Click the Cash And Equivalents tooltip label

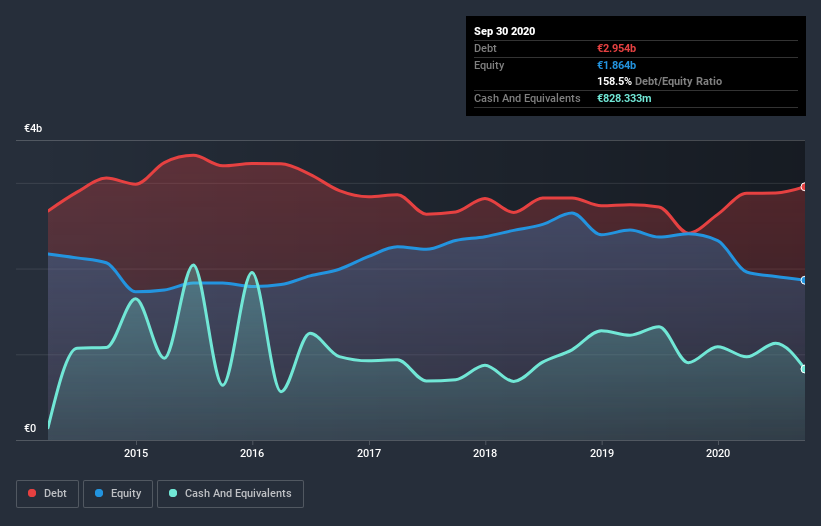(527, 98)
